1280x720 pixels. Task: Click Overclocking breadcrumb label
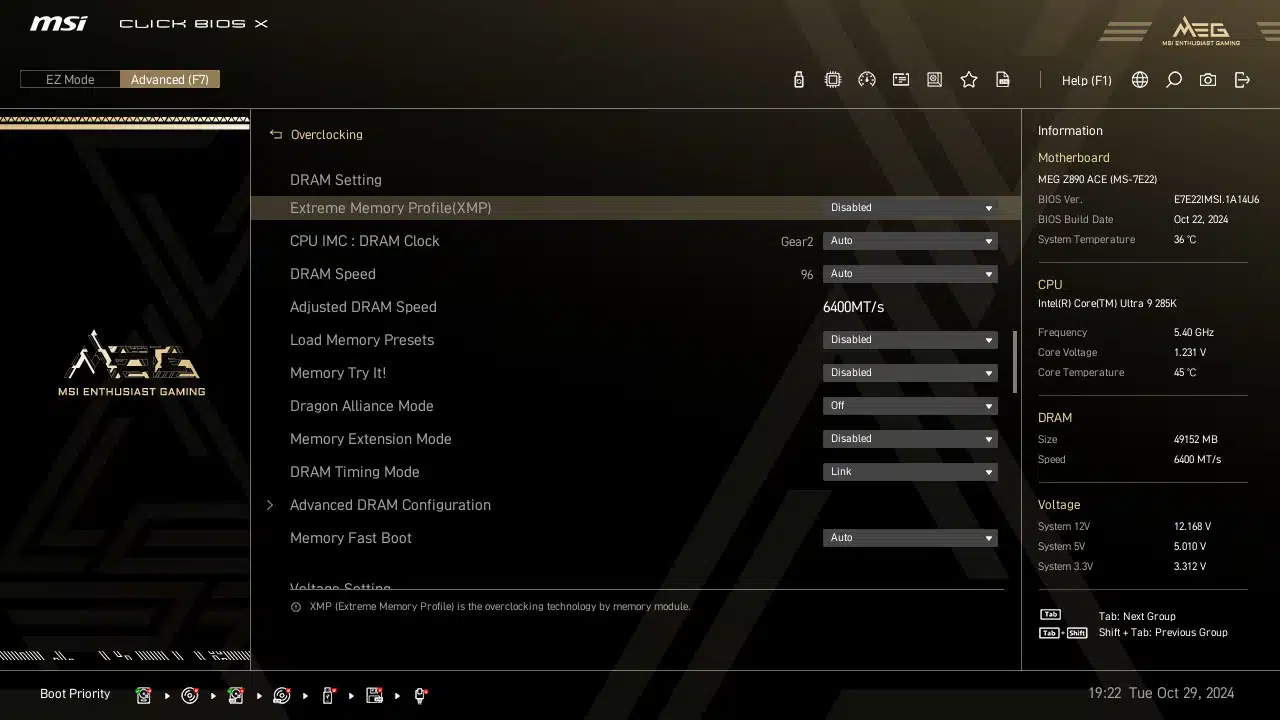(326, 134)
